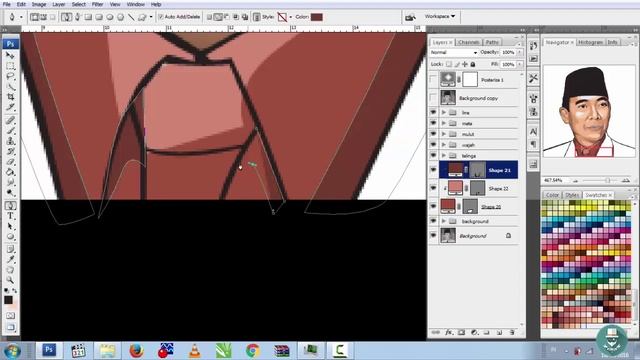Expand the mata layer group
This screenshot has height=360, width=640.
(x=444, y=123)
